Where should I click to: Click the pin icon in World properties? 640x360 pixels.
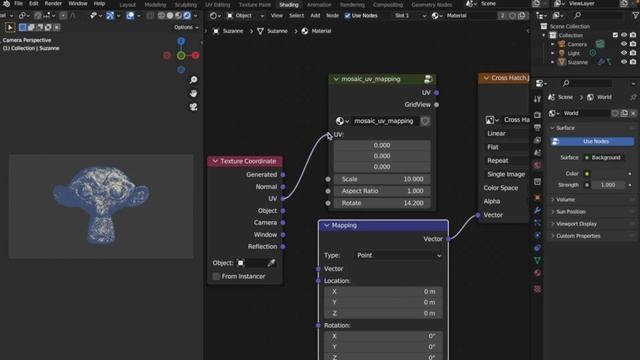click(633, 97)
